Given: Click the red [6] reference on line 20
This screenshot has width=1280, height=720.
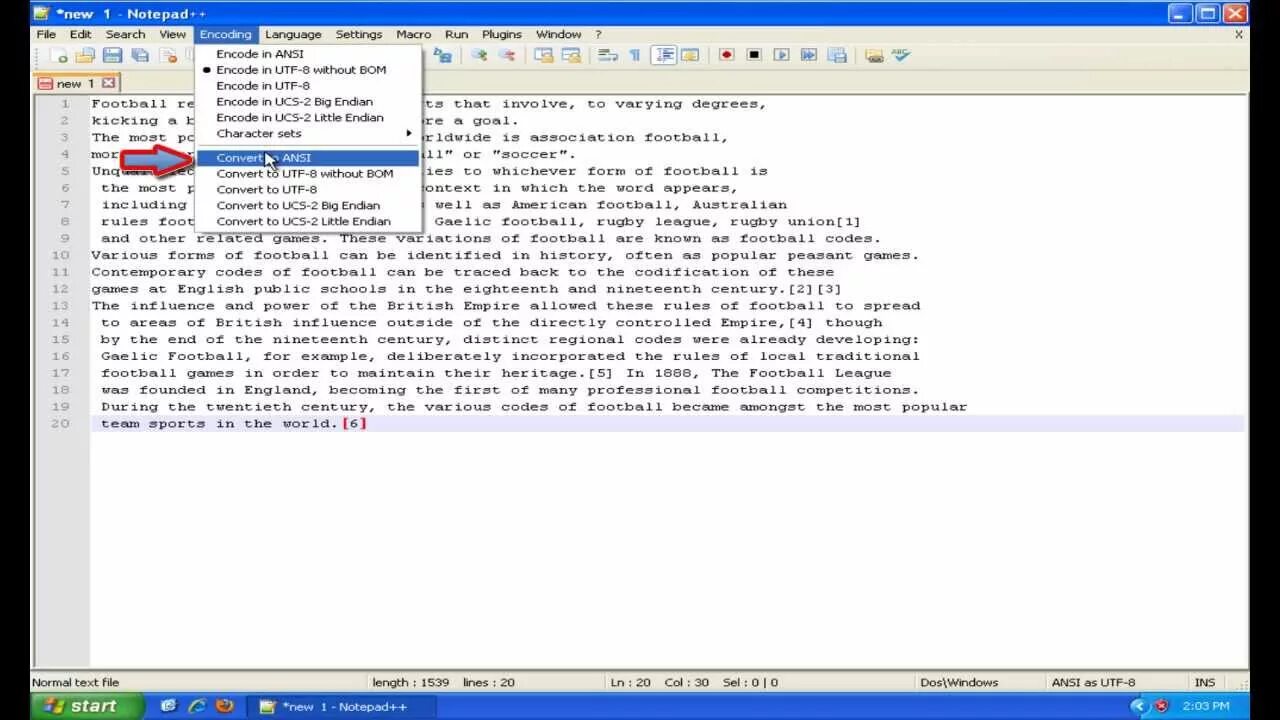Looking at the screenshot, I should [355, 423].
